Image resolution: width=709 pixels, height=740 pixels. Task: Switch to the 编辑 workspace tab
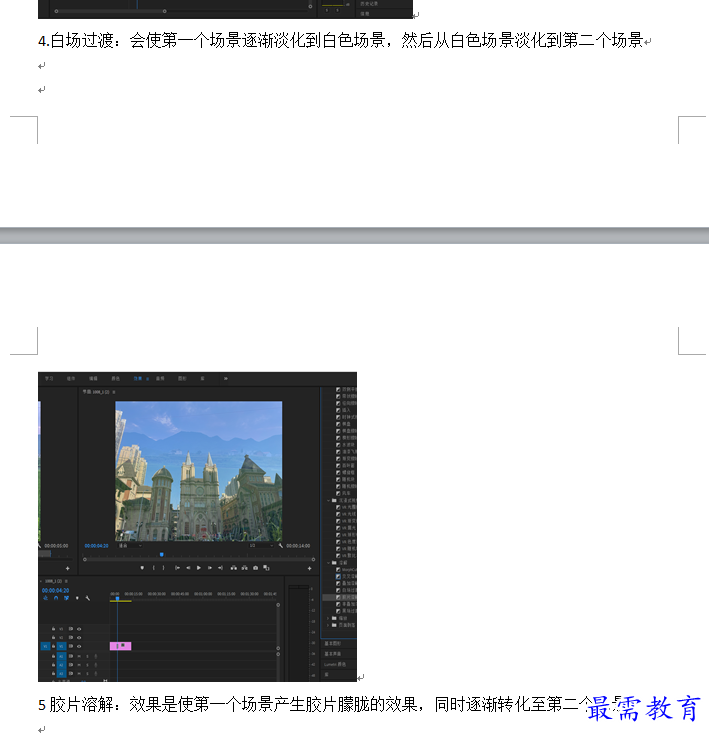click(x=93, y=378)
